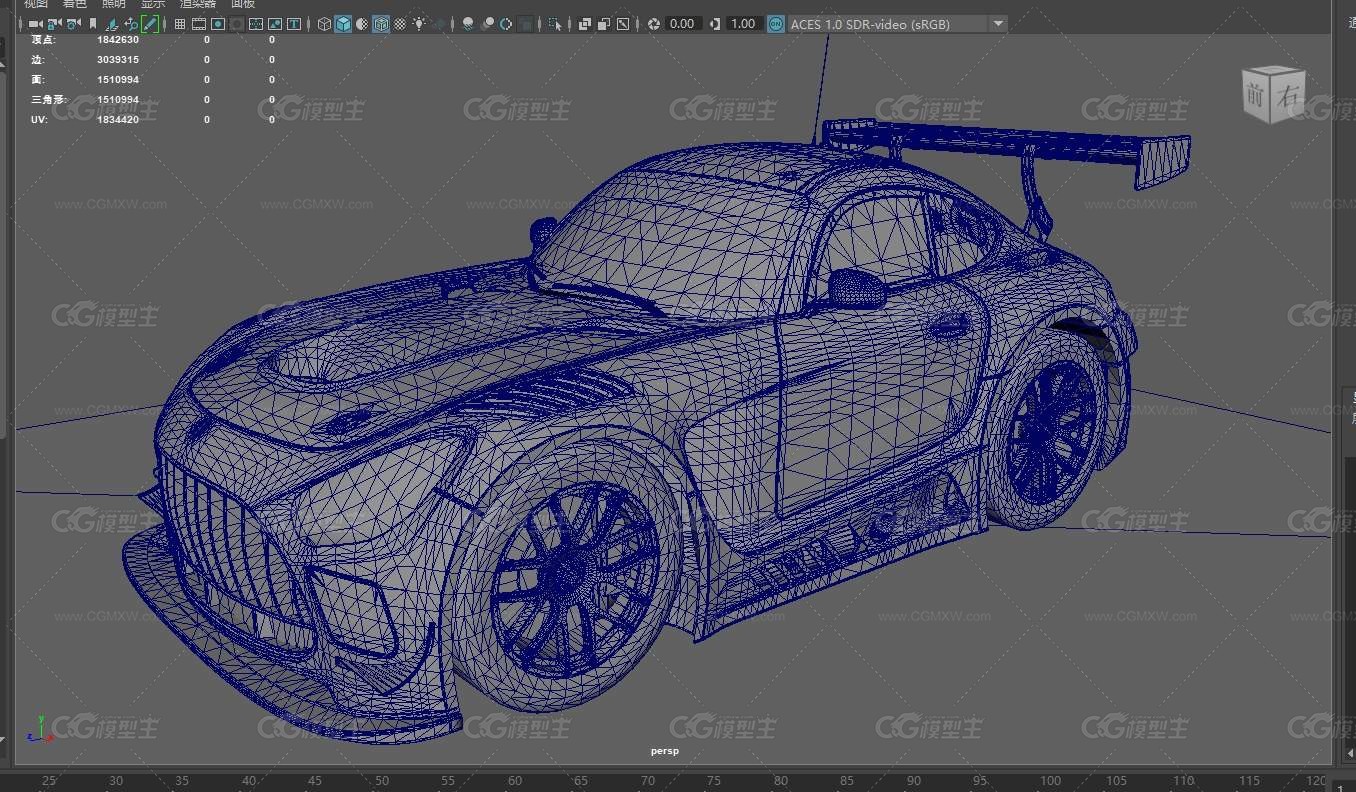The width and height of the screenshot is (1356, 792).
Task: Open the 显示 panel menu
Action: coord(153,4)
